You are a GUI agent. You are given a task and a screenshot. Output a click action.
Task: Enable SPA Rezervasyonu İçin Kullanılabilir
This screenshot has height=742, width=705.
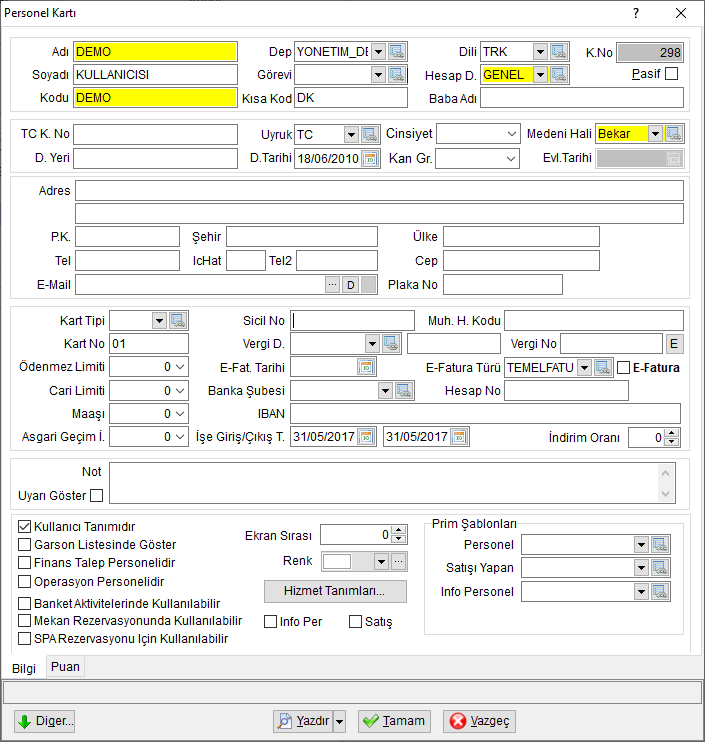pos(24,639)
